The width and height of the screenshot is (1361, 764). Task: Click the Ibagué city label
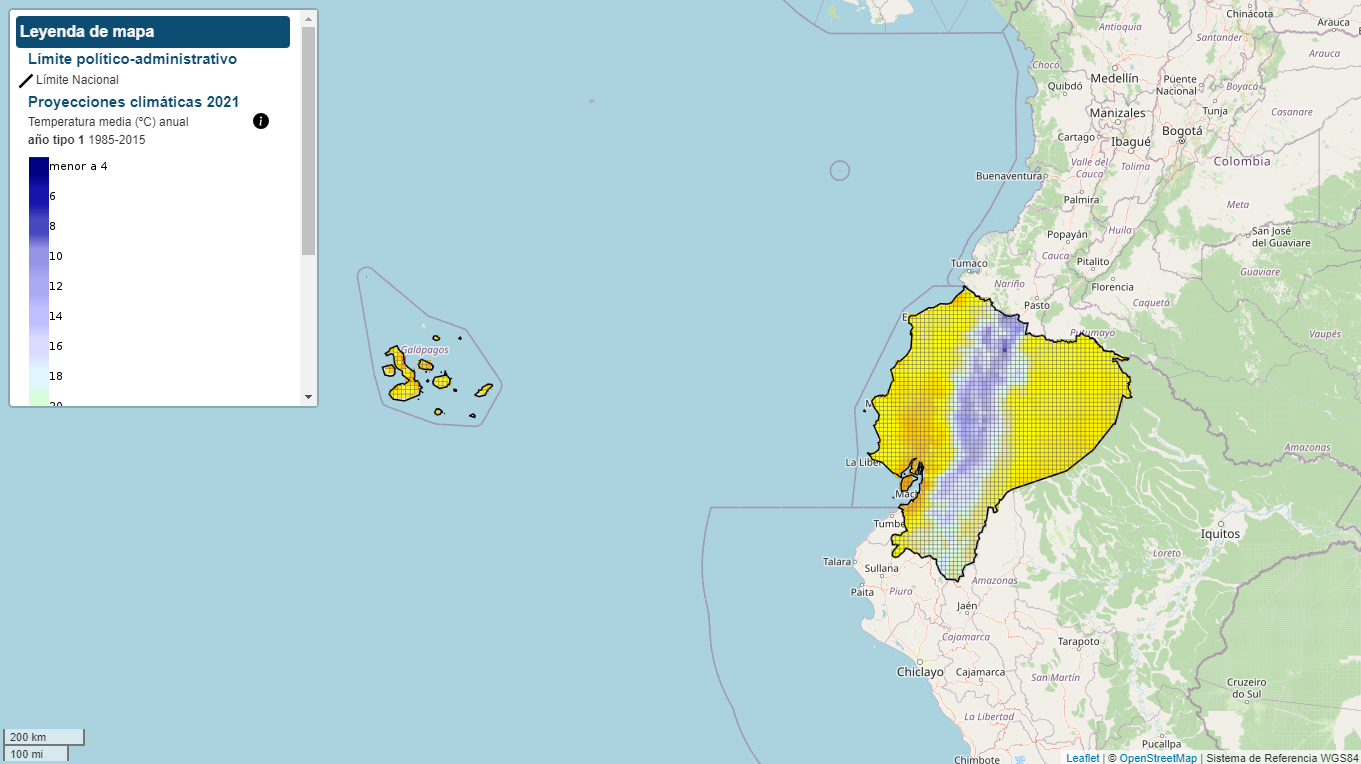pos(1131,142)
